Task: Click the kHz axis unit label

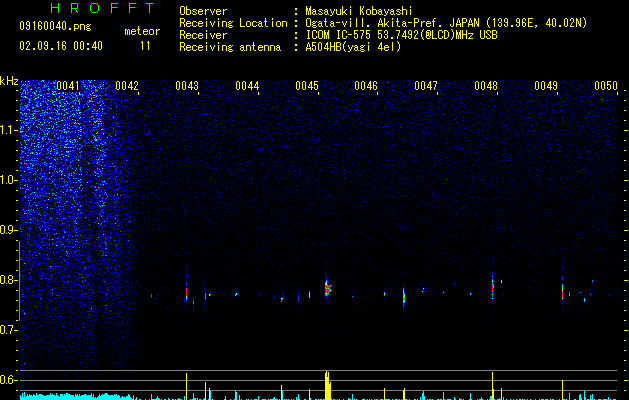Action: (x=9, y=81)
